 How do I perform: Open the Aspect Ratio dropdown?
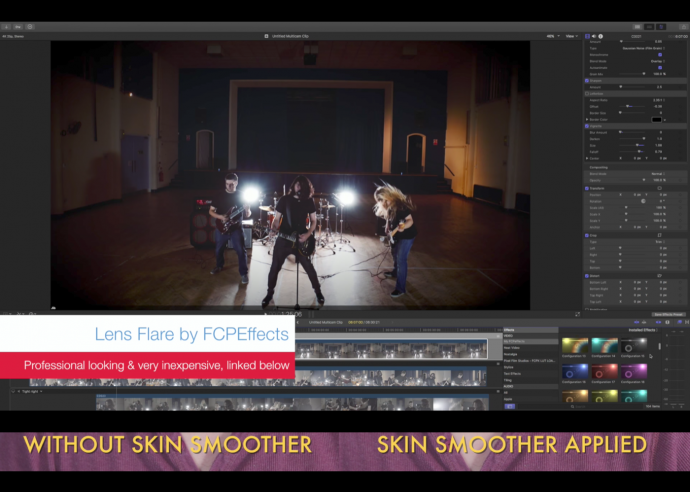pos(659,100)
